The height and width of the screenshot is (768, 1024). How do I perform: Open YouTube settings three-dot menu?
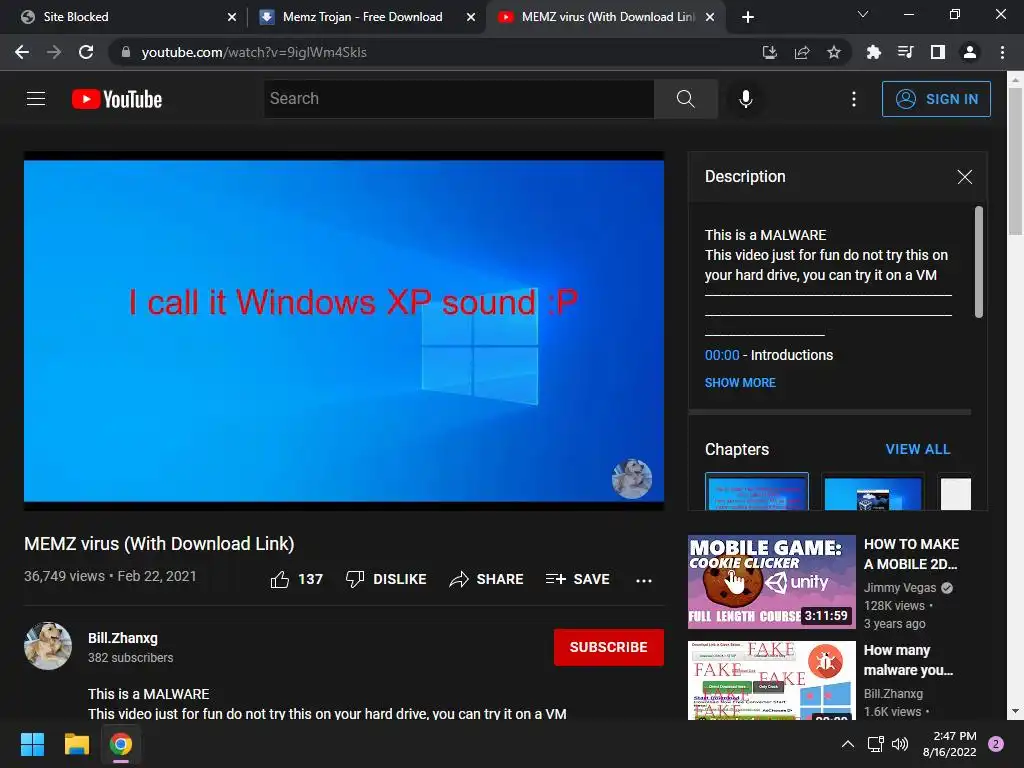[x=854, y=99]
